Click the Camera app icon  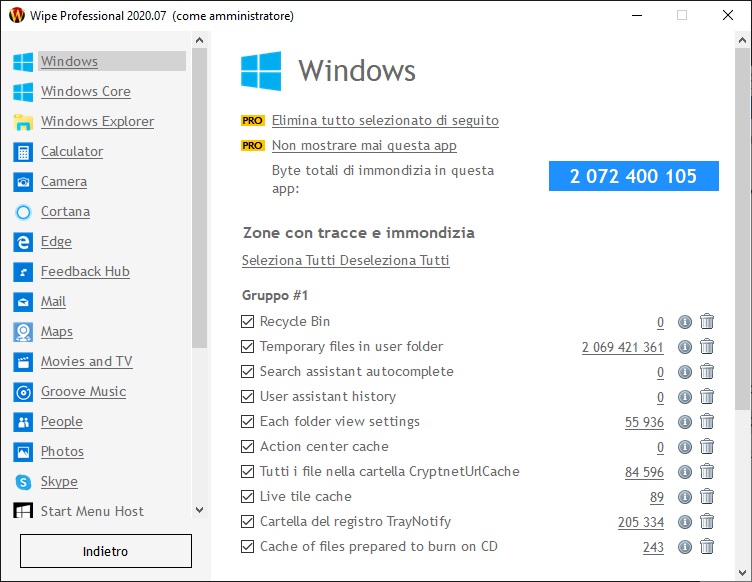[23, 182]
